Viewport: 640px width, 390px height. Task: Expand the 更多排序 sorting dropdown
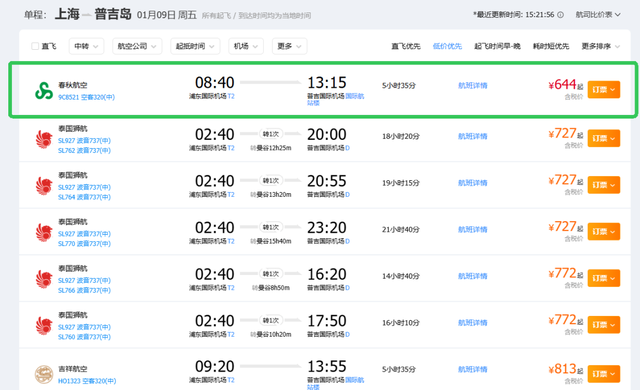coord(601,46)
